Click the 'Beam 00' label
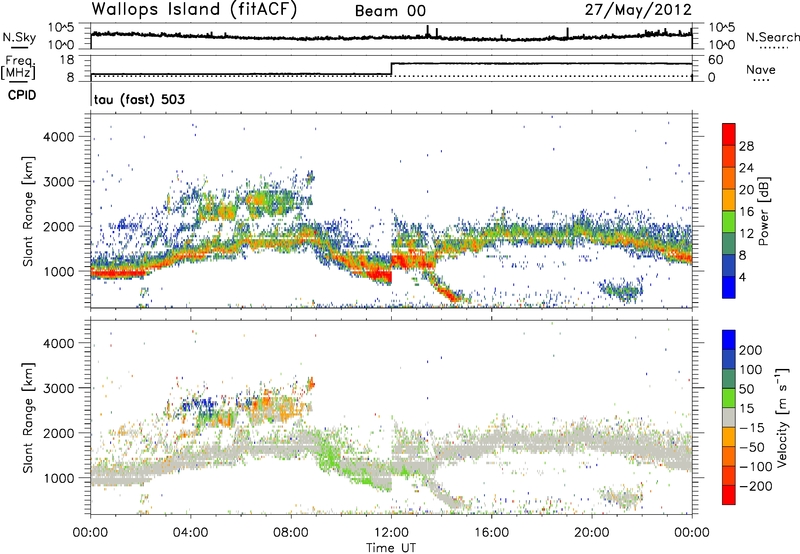 tap(390, 11)
